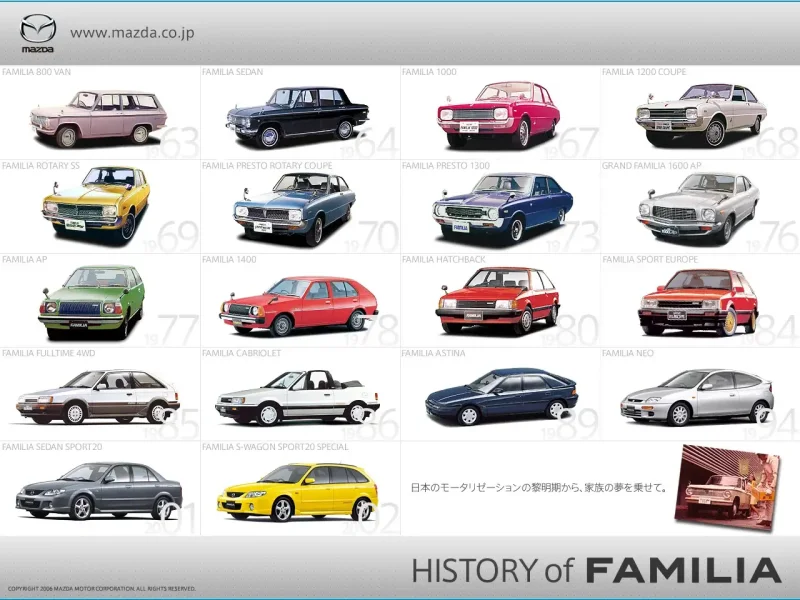Click the 'FAMILIA PRESTO ROTARY COUPE' label

[x=267, y=166]
